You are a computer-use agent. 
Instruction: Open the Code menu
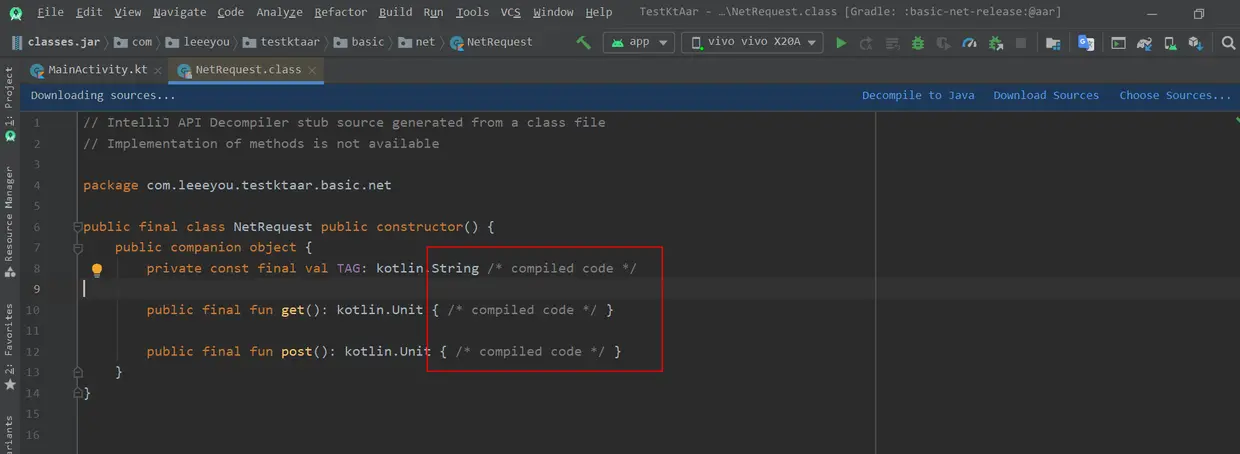click(231, 12)
